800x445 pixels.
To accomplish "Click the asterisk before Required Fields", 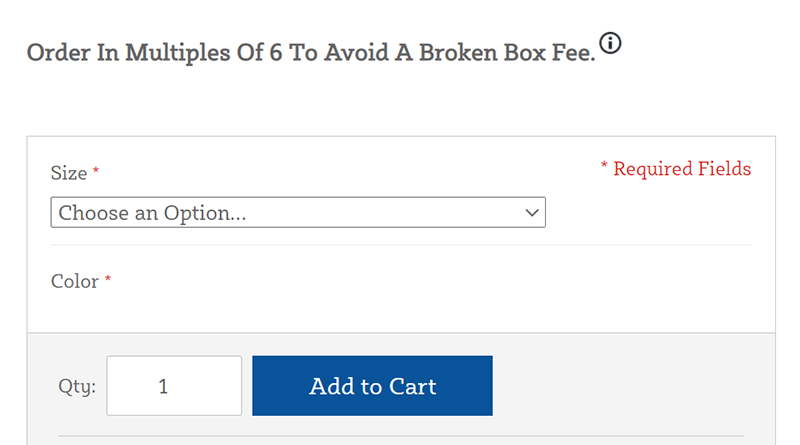I will 604,165.
